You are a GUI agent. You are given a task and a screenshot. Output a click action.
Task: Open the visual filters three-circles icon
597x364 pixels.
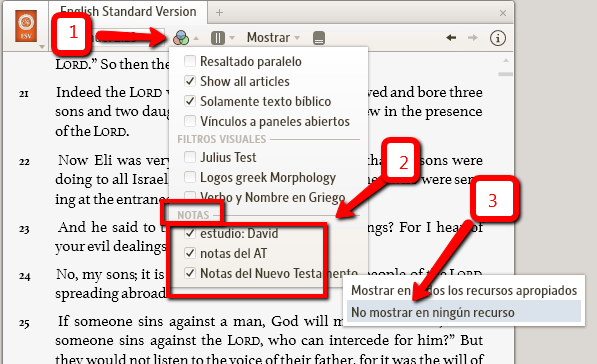181,38
